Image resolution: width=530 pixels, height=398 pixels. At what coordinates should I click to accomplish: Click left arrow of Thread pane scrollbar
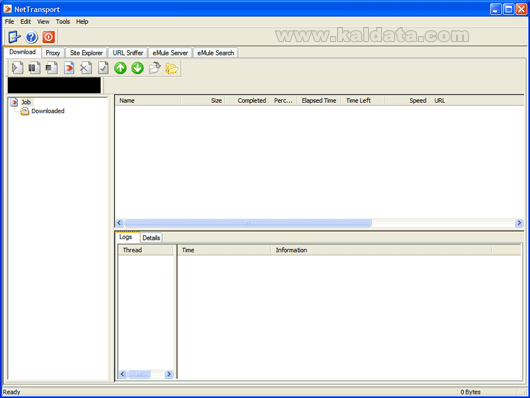tap(122, 374)
